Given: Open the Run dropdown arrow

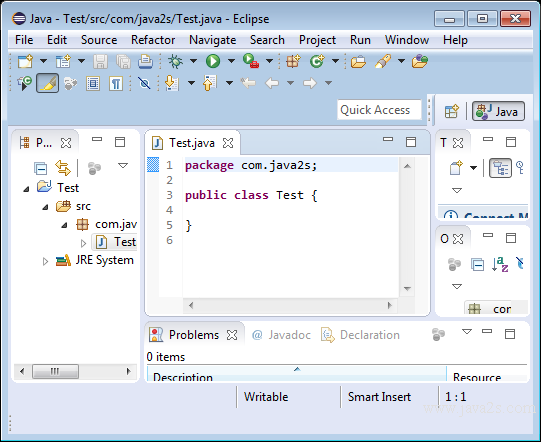Looking at the screenshot, I should (x=231, y=61).
